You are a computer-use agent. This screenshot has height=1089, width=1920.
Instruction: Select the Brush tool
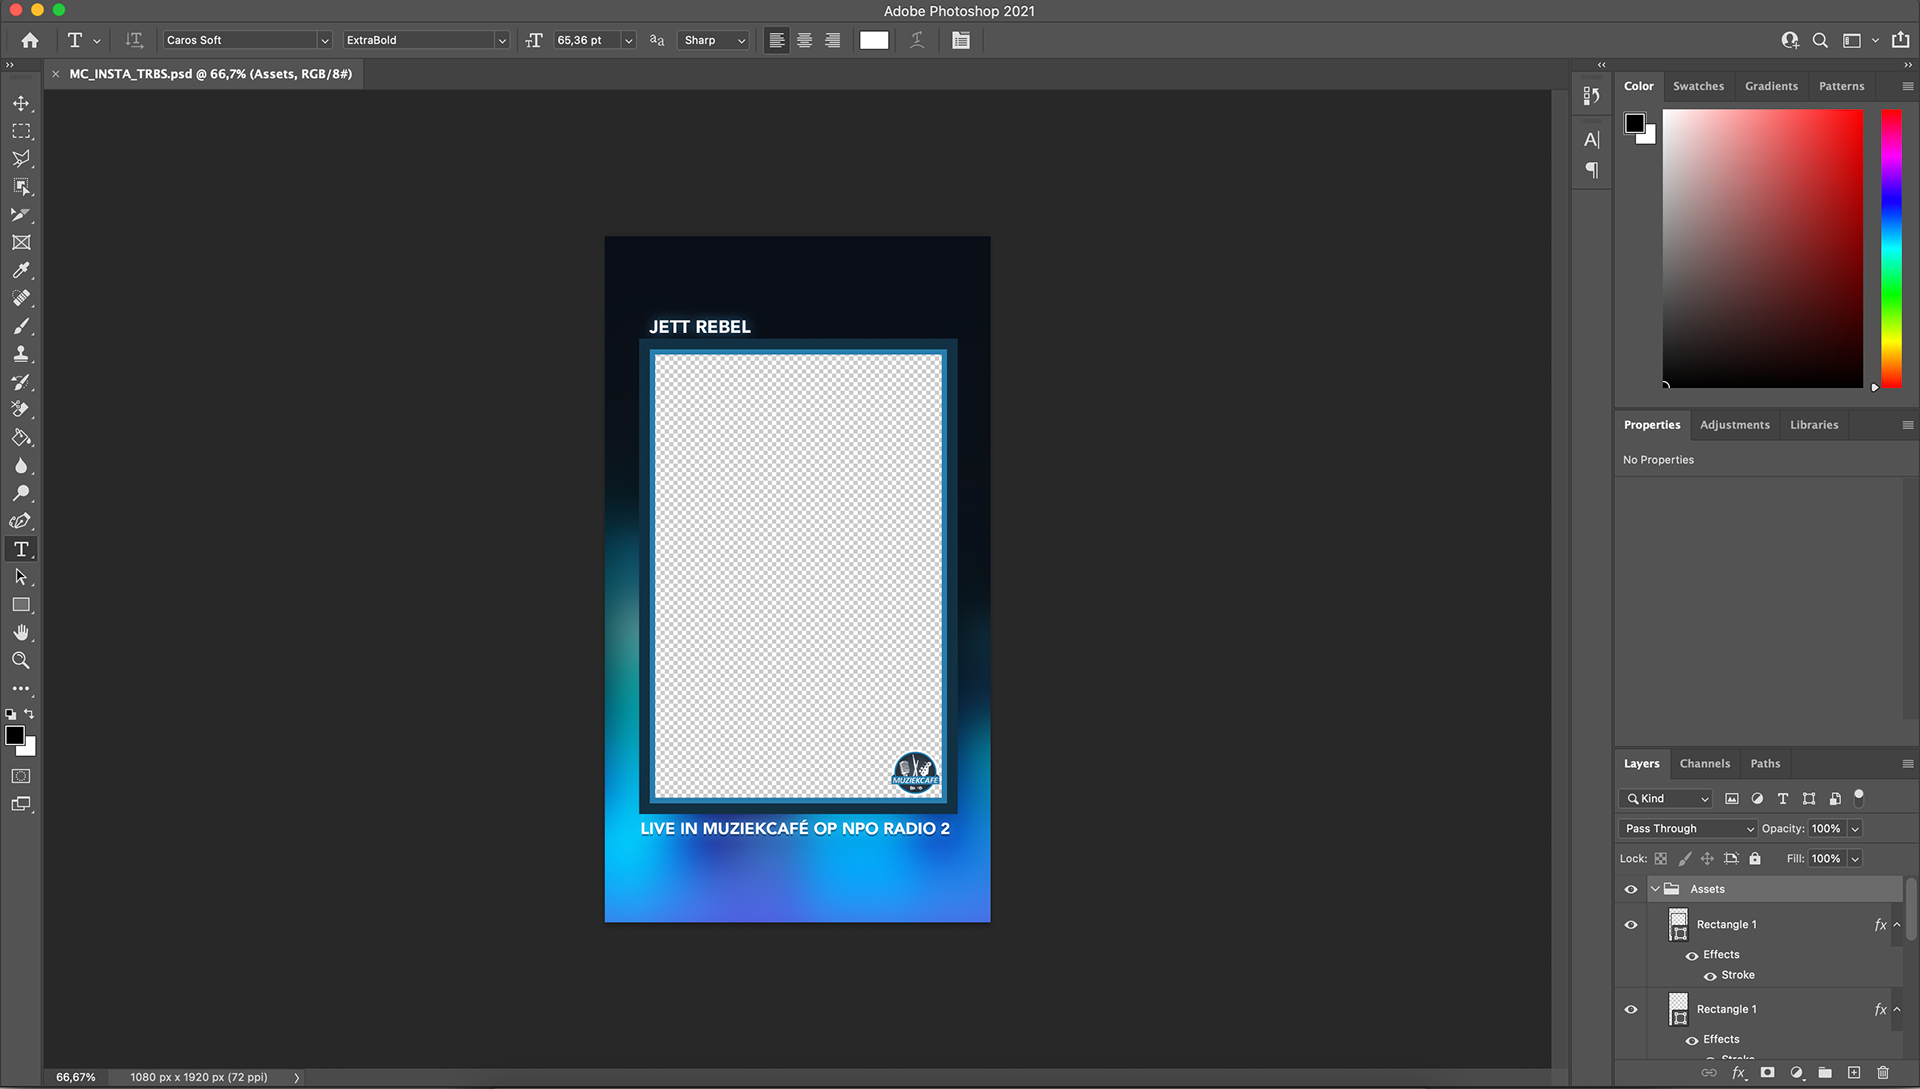pyautogui.click(x=21, y=326)
